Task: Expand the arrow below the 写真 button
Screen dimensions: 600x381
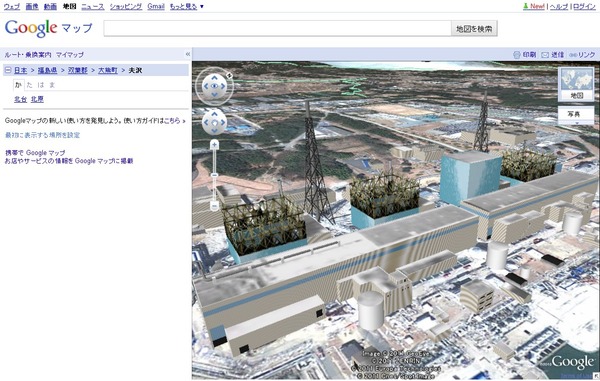Action: pos(576,123)
